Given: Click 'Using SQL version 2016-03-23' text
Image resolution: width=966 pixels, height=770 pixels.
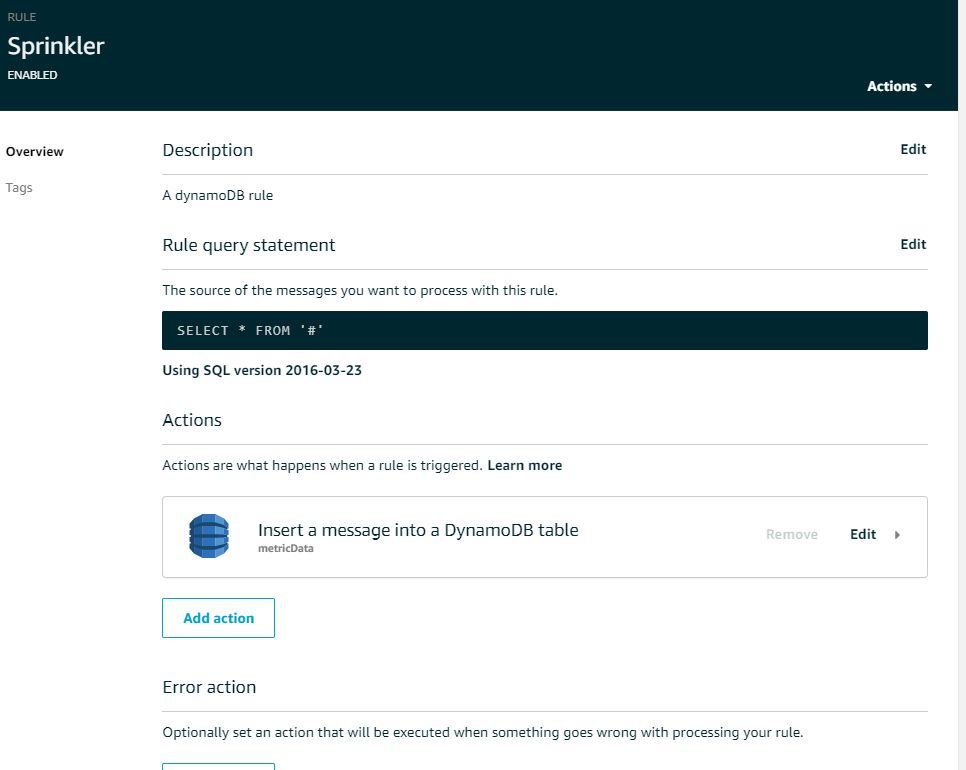Looking at the screenshot, I should click(x=262, y=370).
